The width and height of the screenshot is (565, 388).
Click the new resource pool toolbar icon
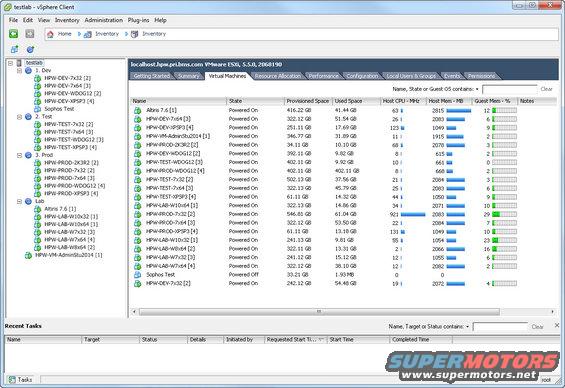click(x=30, y=49)
